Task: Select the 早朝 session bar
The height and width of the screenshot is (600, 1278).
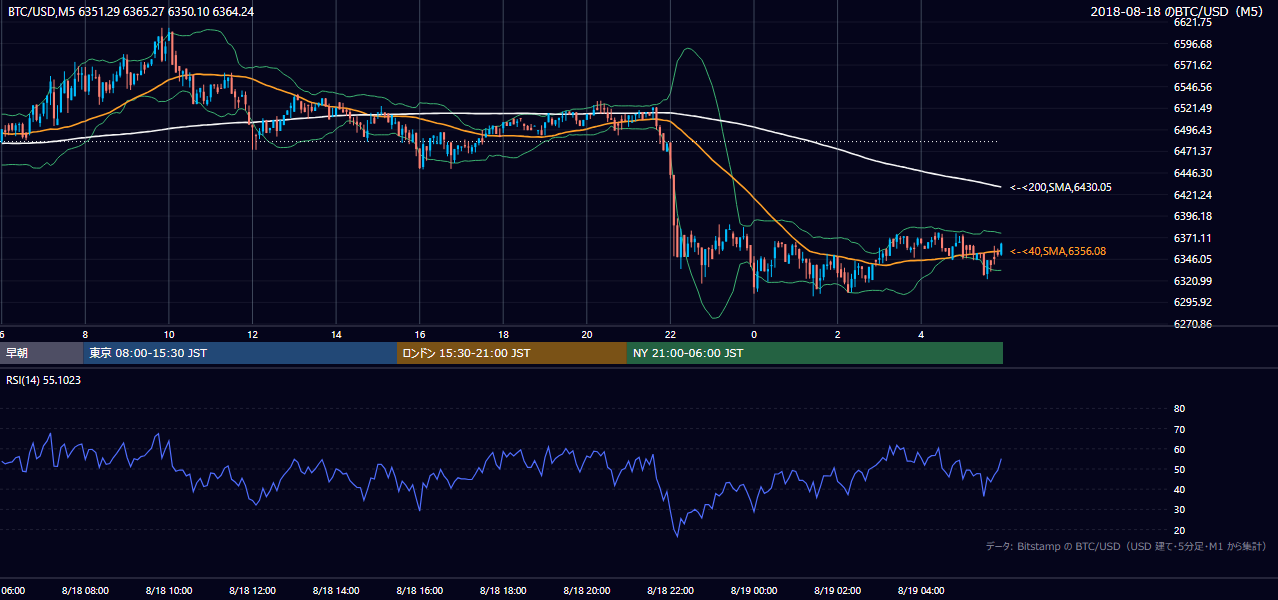Action: click(x=41, y=353)
